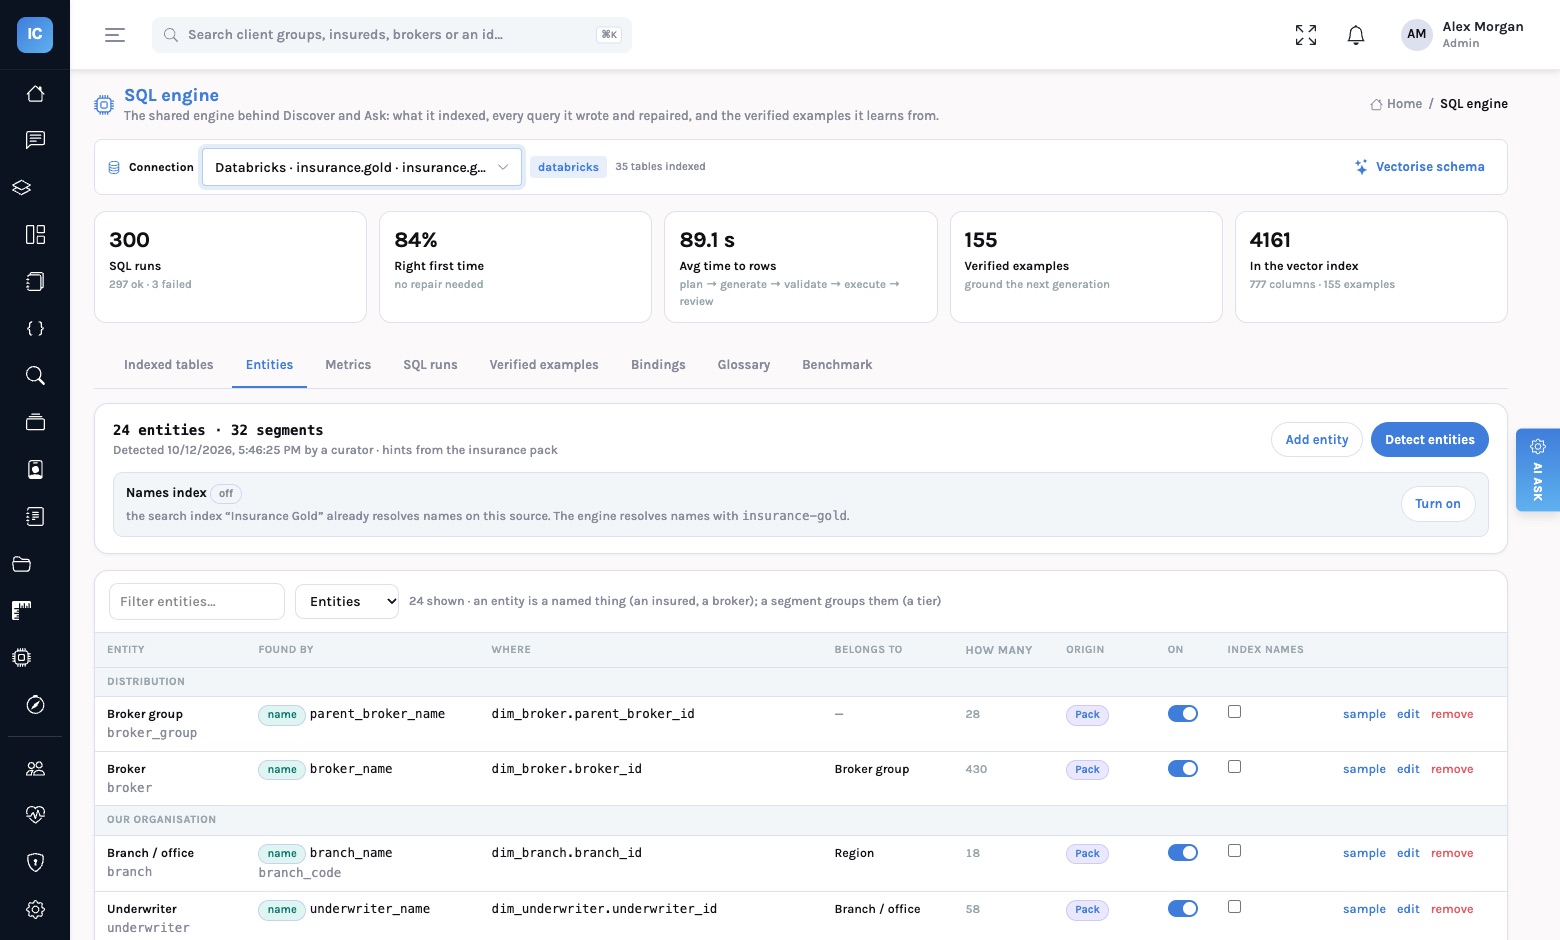1560x940 pixels.
Task: Switch to the Benchmark tab
Action: 837,365
